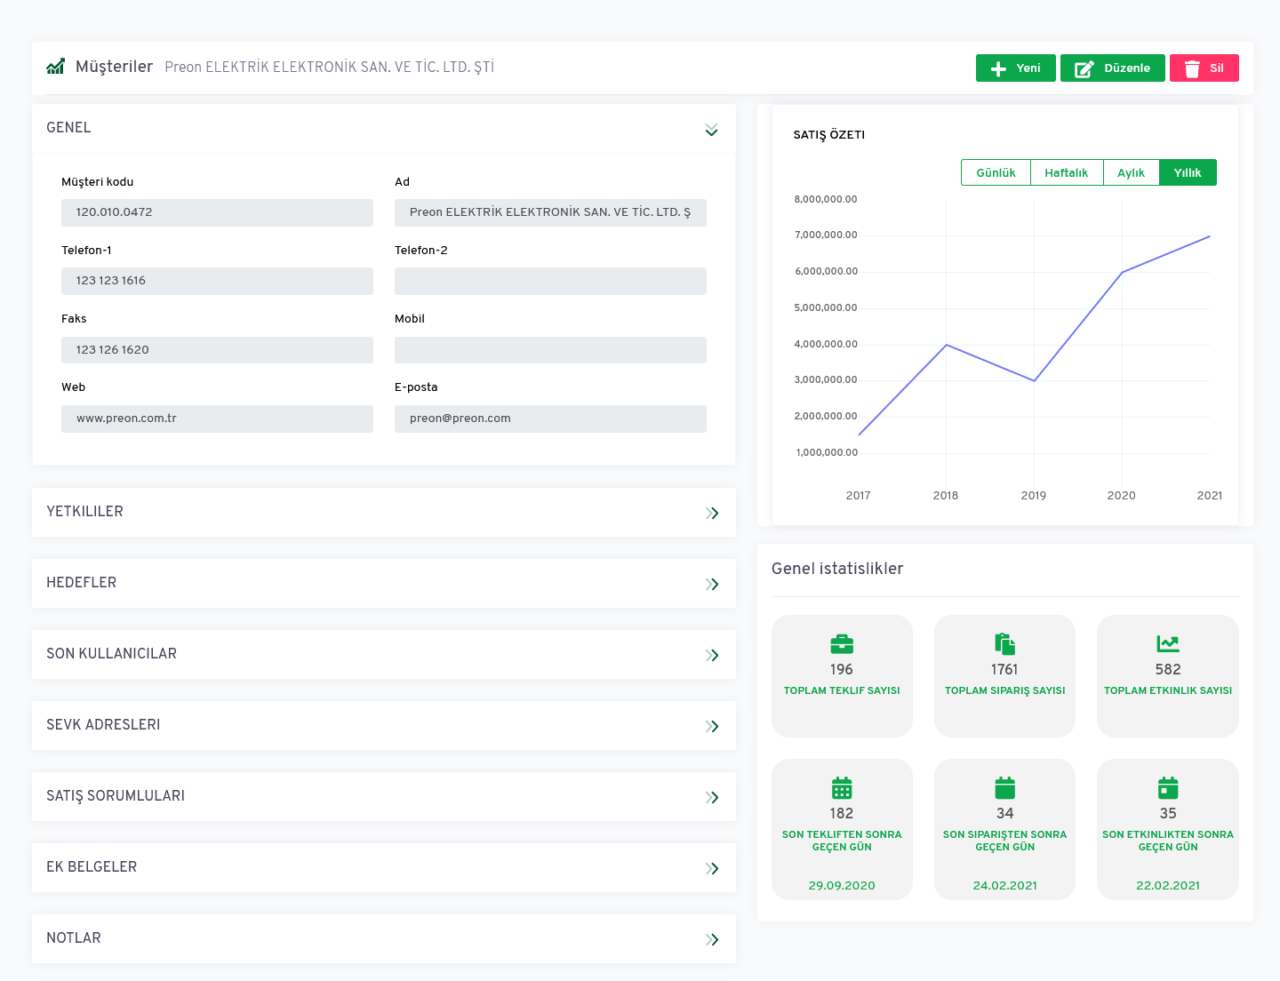Click the 1761 sipariş count value
Image resolution: width=1280 pixels, height=981 pixels.
(x=1005, y=669)
